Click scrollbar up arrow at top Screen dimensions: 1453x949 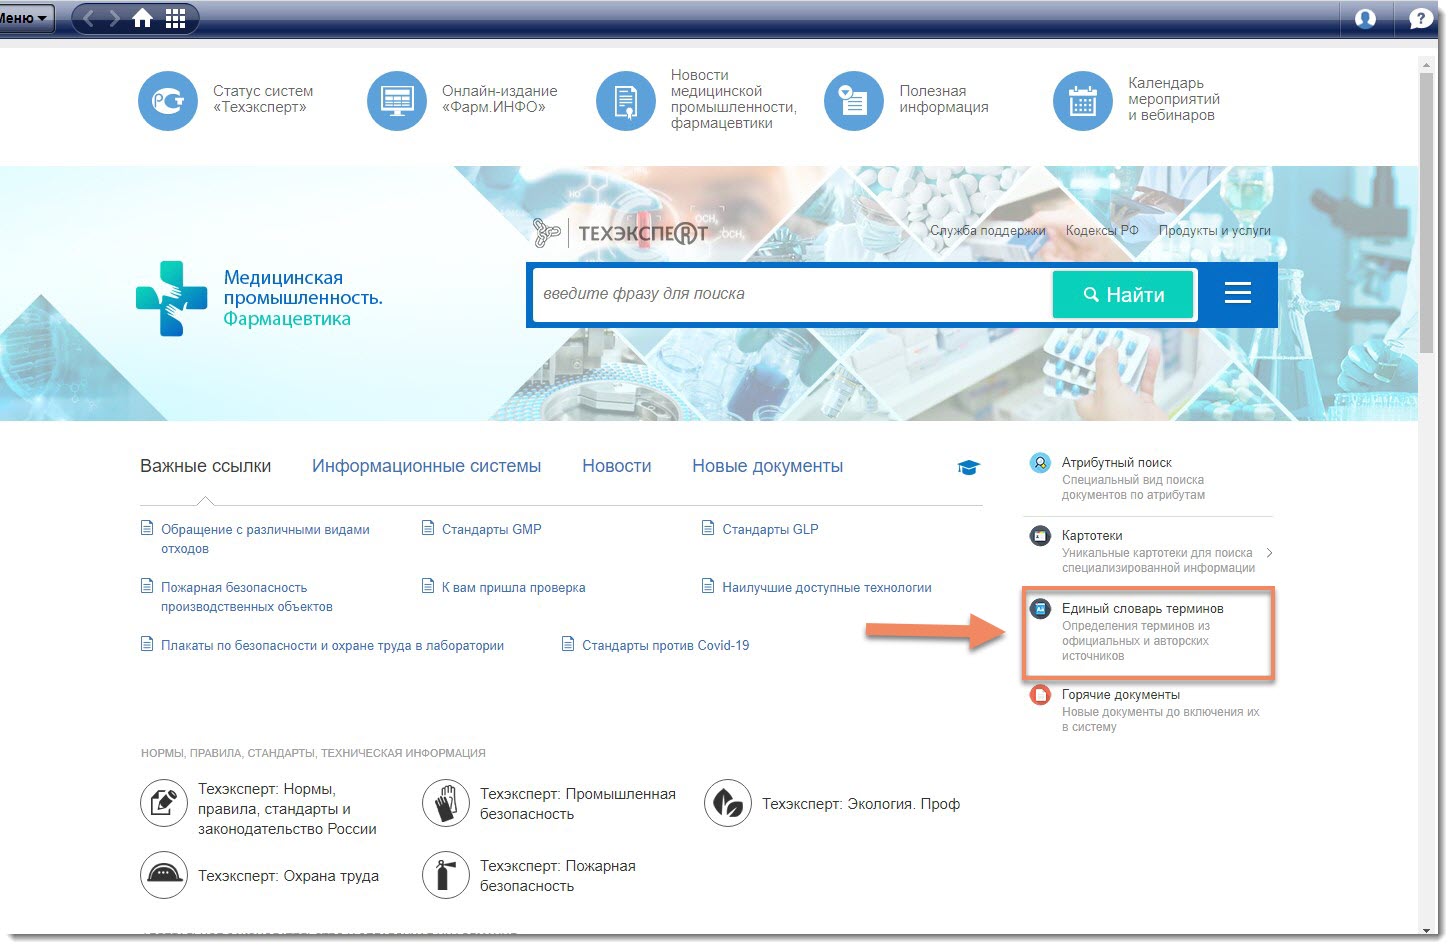click(x=1427, y=64)
